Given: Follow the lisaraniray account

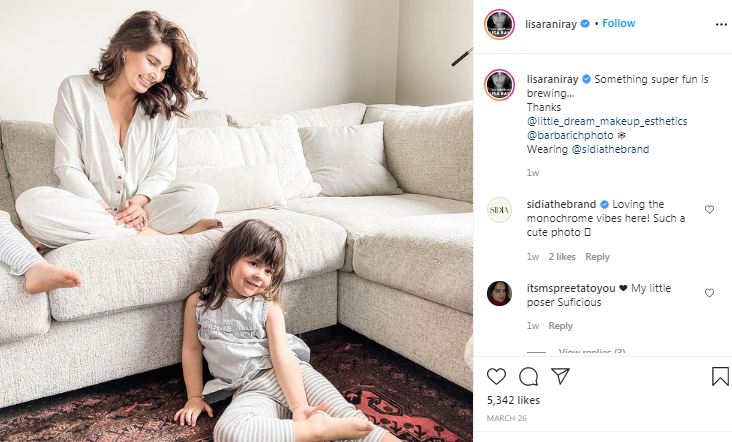Looking at the screenshot, I should point(619,23).
